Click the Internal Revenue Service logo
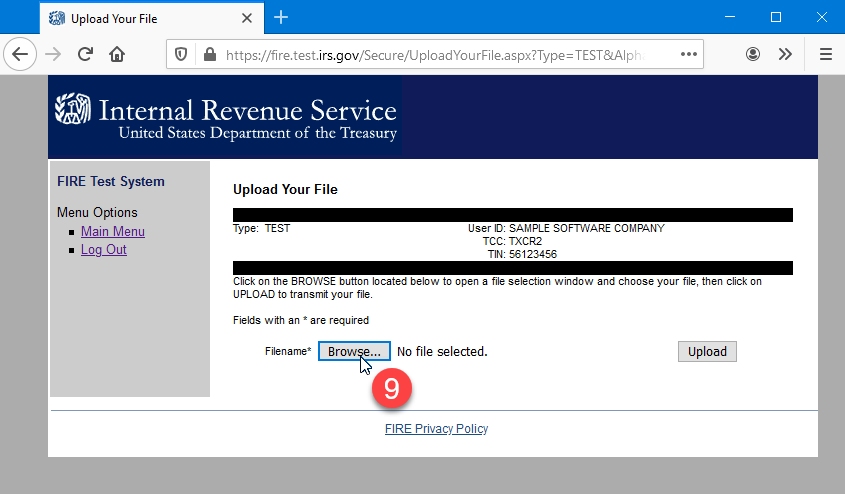This screenshot has height=494, width=845. pyautogui.click(x=226, y=117)
